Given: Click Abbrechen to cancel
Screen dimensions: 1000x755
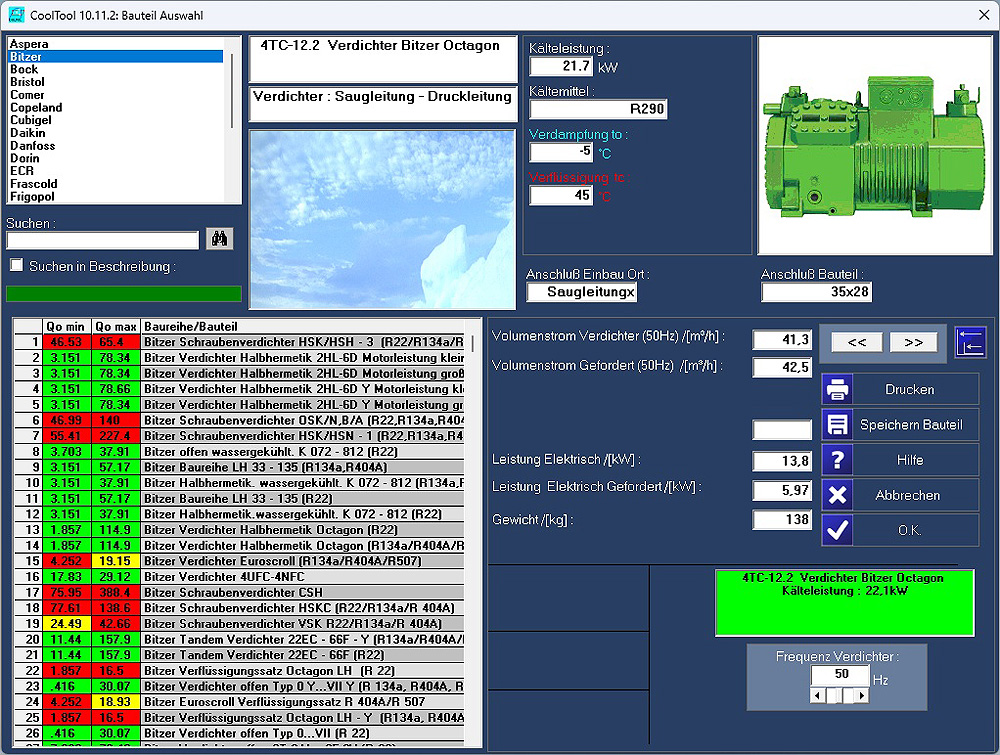Looking at the screenshot, I should point(901,495).
